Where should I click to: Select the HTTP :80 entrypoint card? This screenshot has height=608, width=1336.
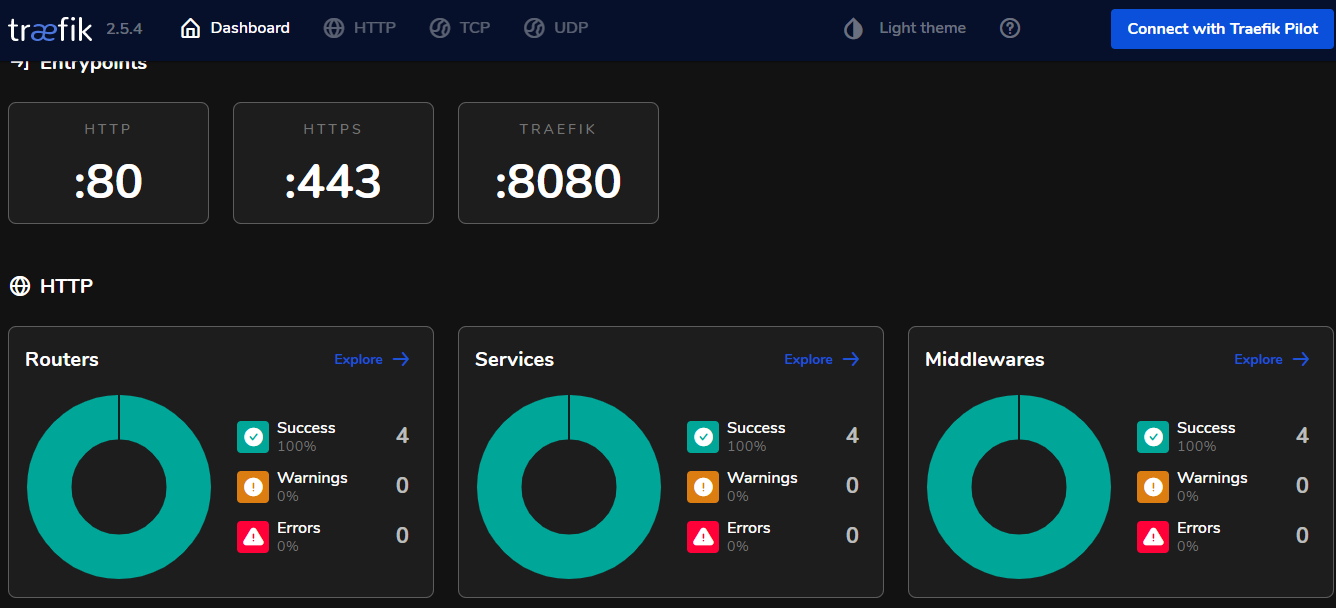coord(108,163)
